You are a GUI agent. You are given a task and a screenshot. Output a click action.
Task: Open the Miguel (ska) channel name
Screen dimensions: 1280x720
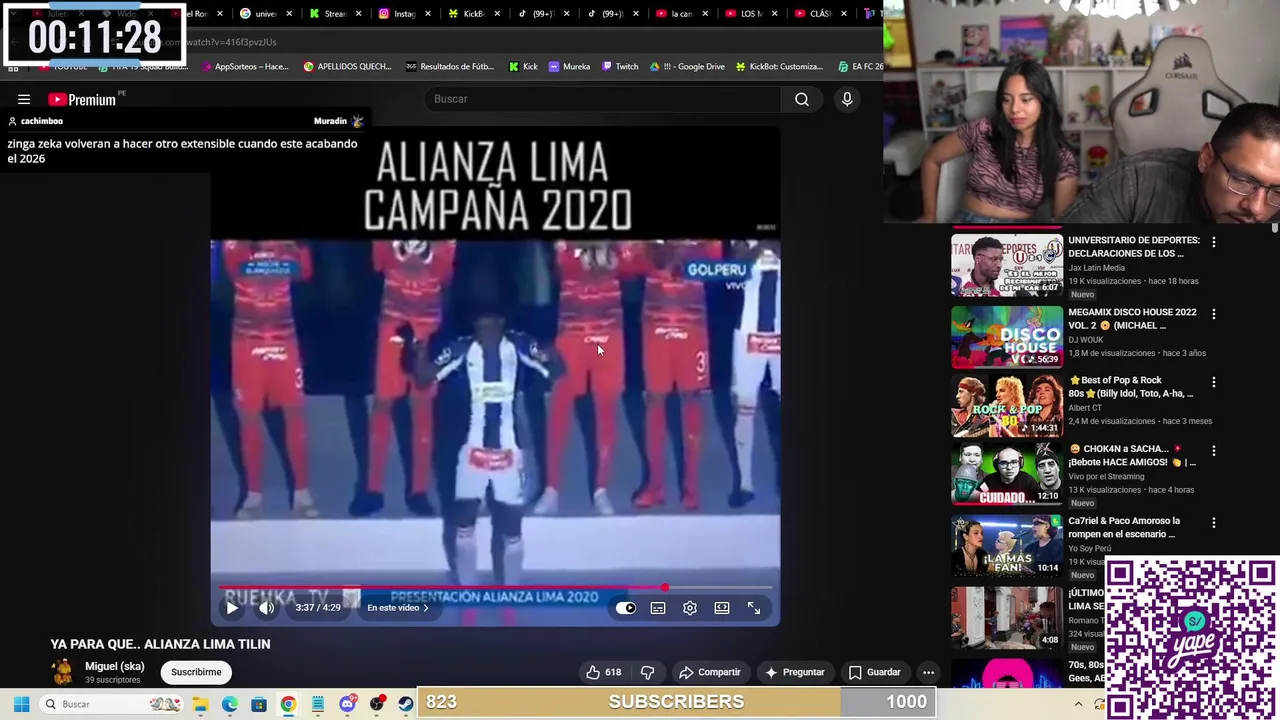tap(114, 666)
